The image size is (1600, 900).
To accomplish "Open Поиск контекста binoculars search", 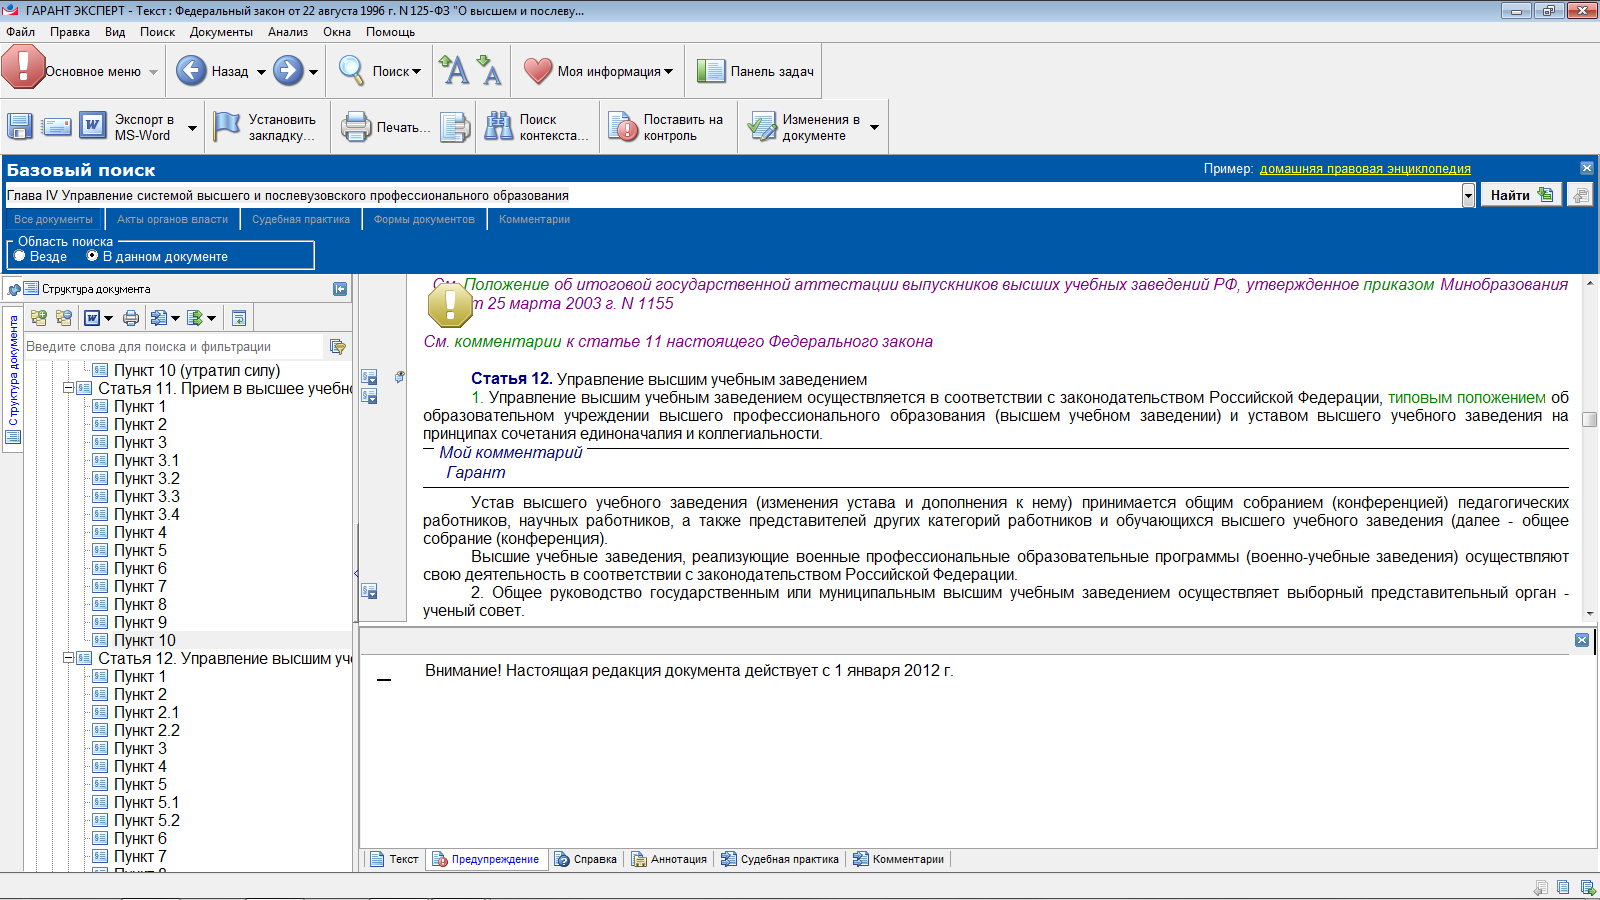I will pos(536,127).
